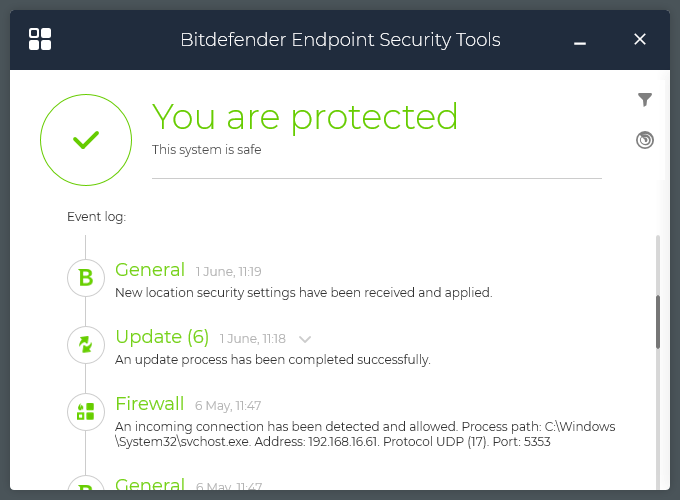
Task: Click the 'Event log:' label
Action: (x=96, y=216)
